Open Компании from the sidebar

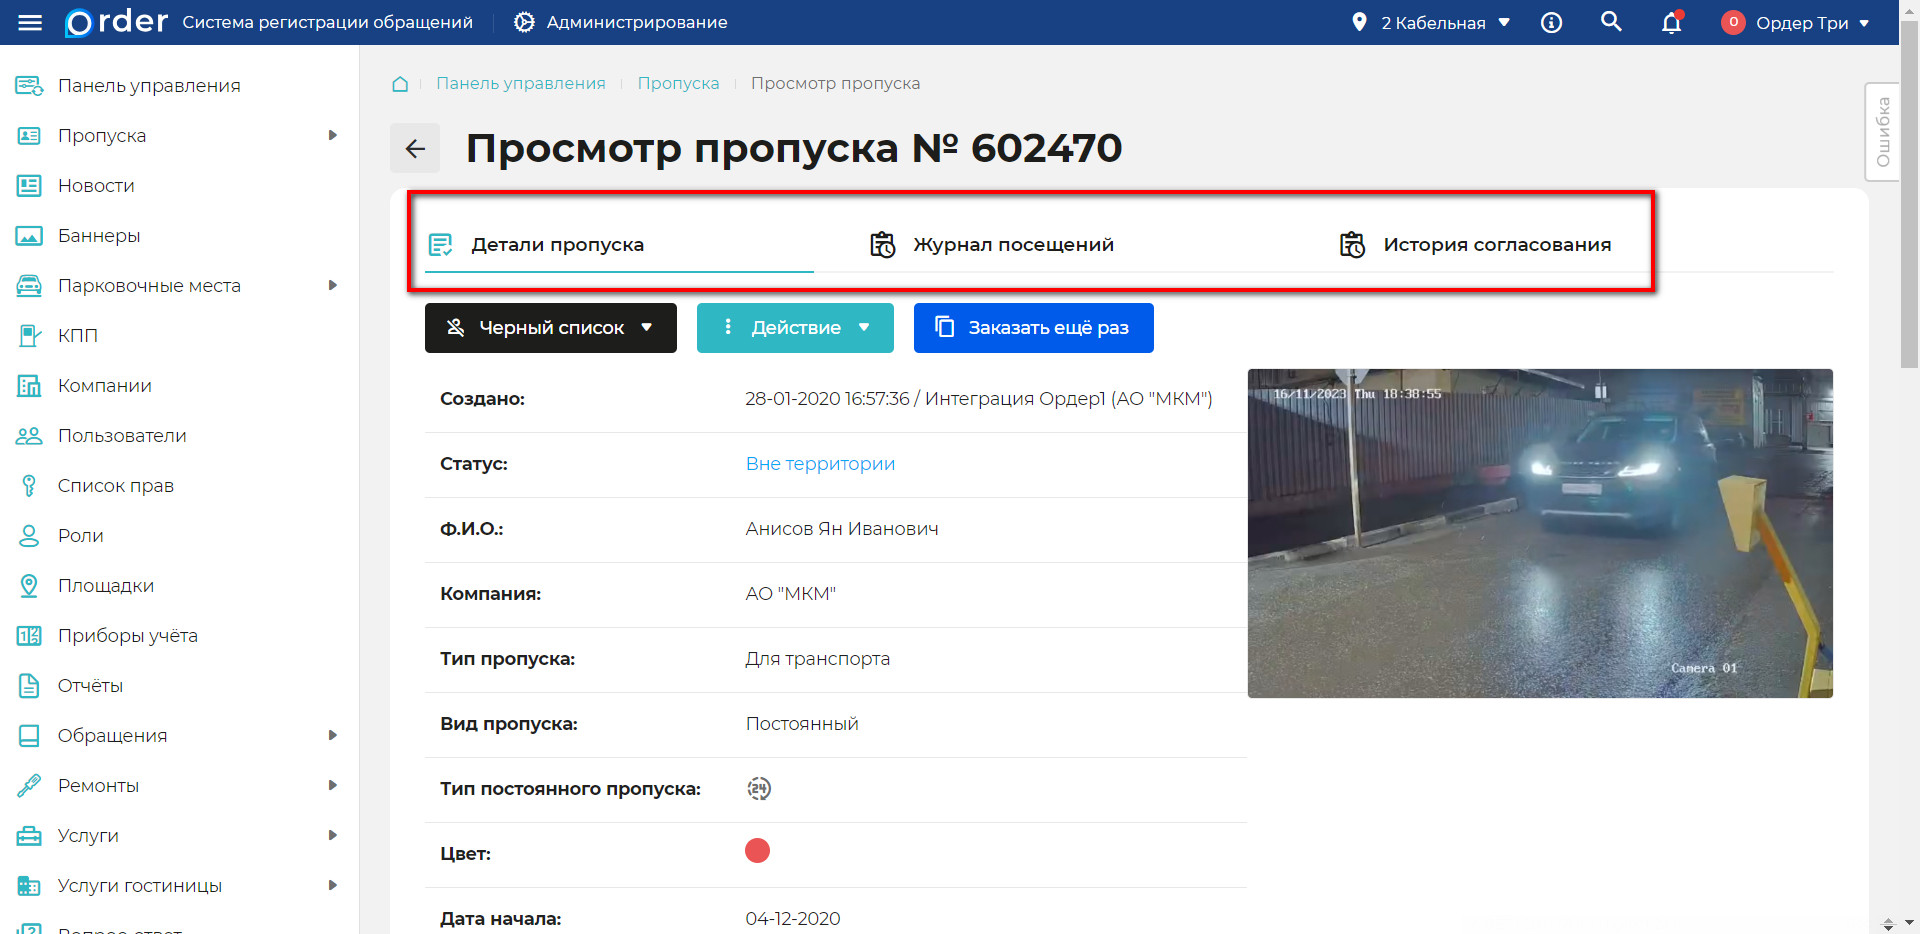105,385
